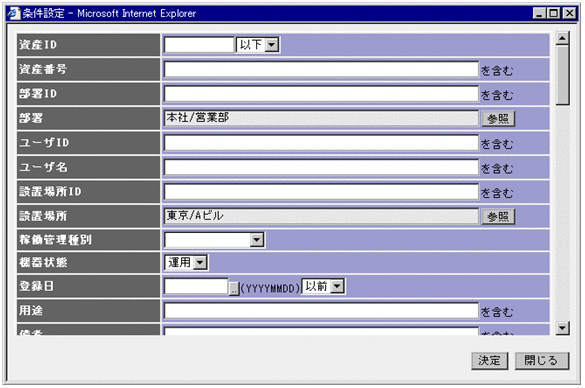Click the 参照 button in the 設置場所 row
585x388 pixels.
point(498,217)
